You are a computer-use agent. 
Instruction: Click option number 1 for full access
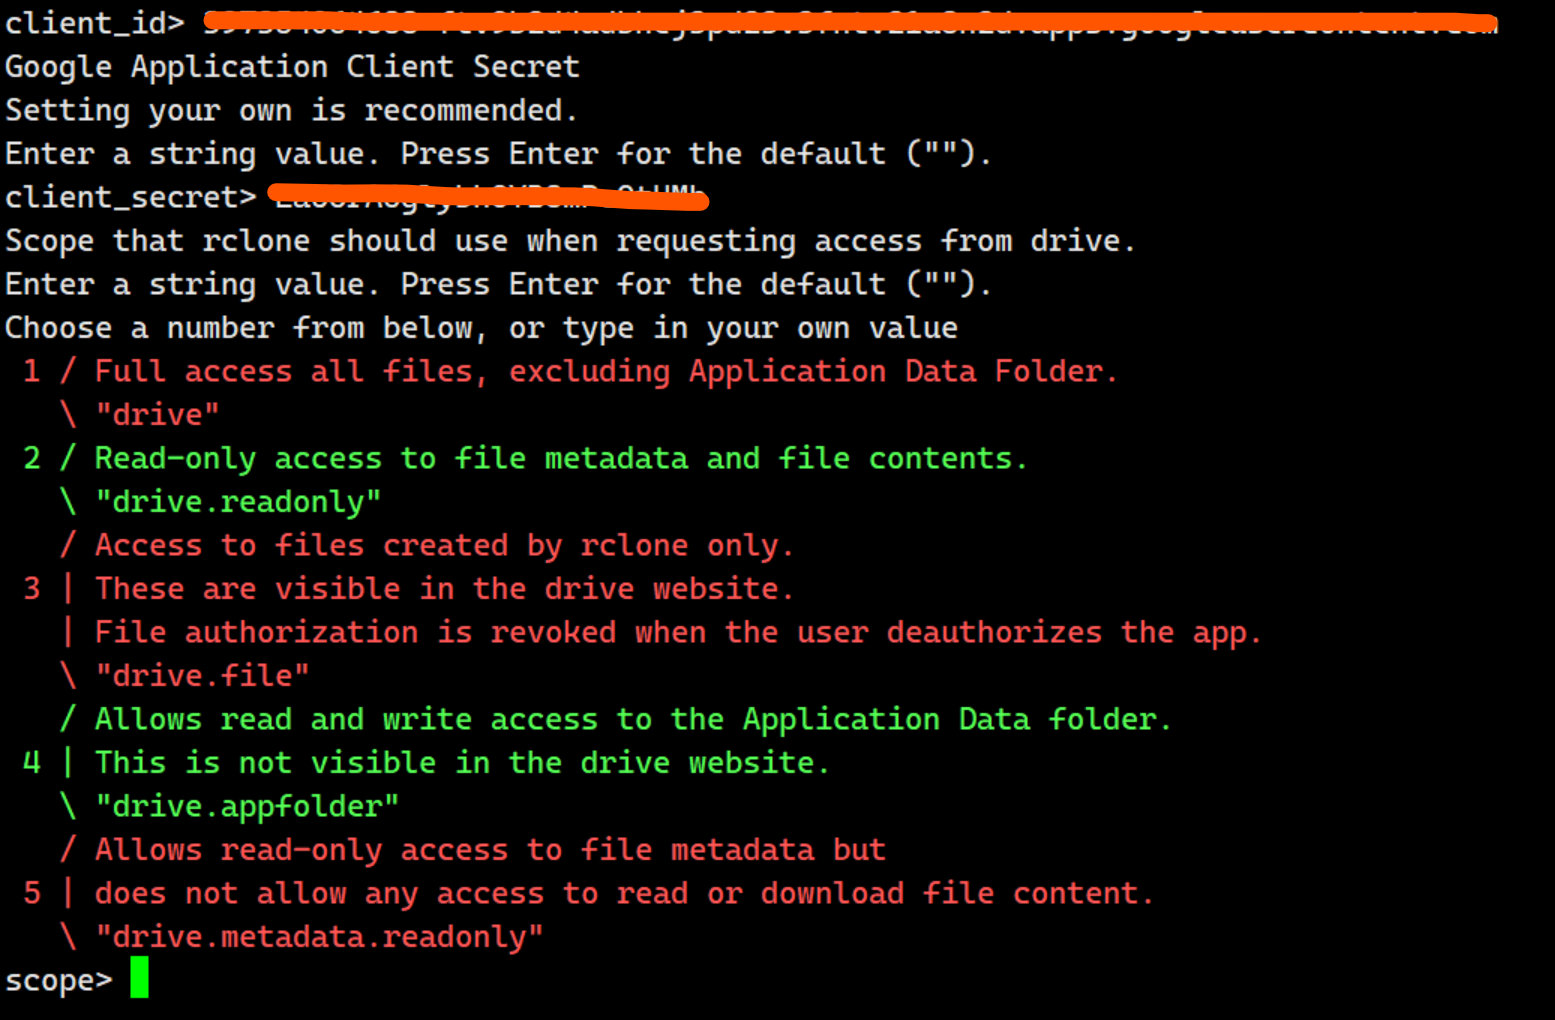click(x=32, y=371)
